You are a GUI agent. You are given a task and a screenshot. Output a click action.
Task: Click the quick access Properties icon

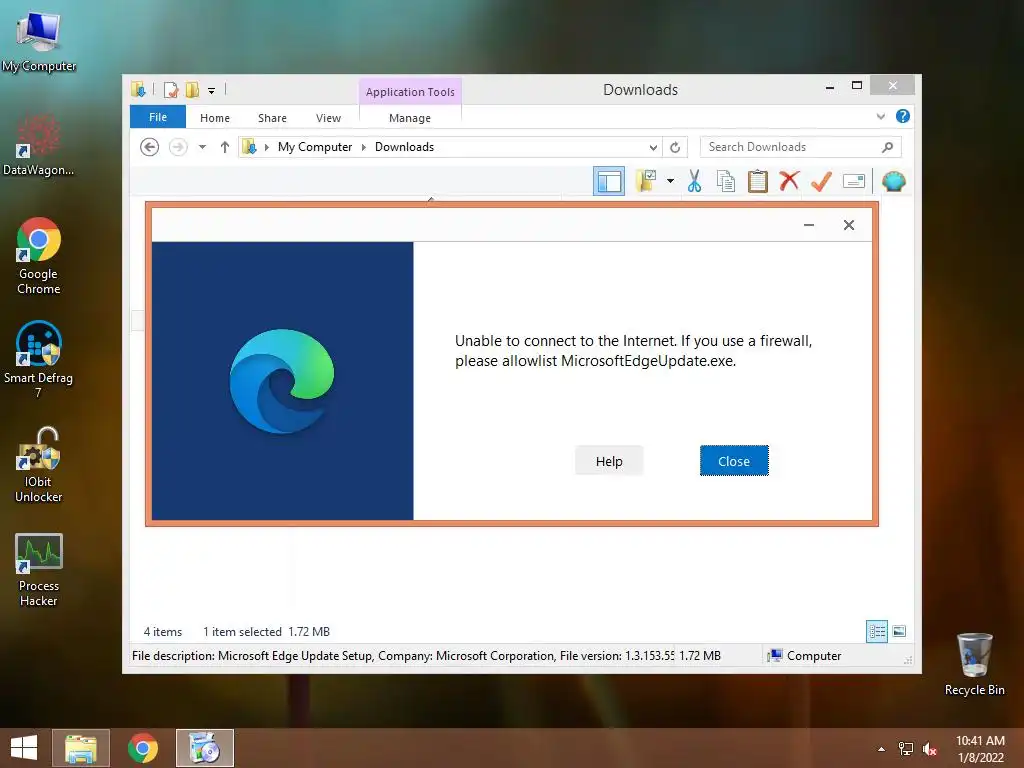(170, 89)
